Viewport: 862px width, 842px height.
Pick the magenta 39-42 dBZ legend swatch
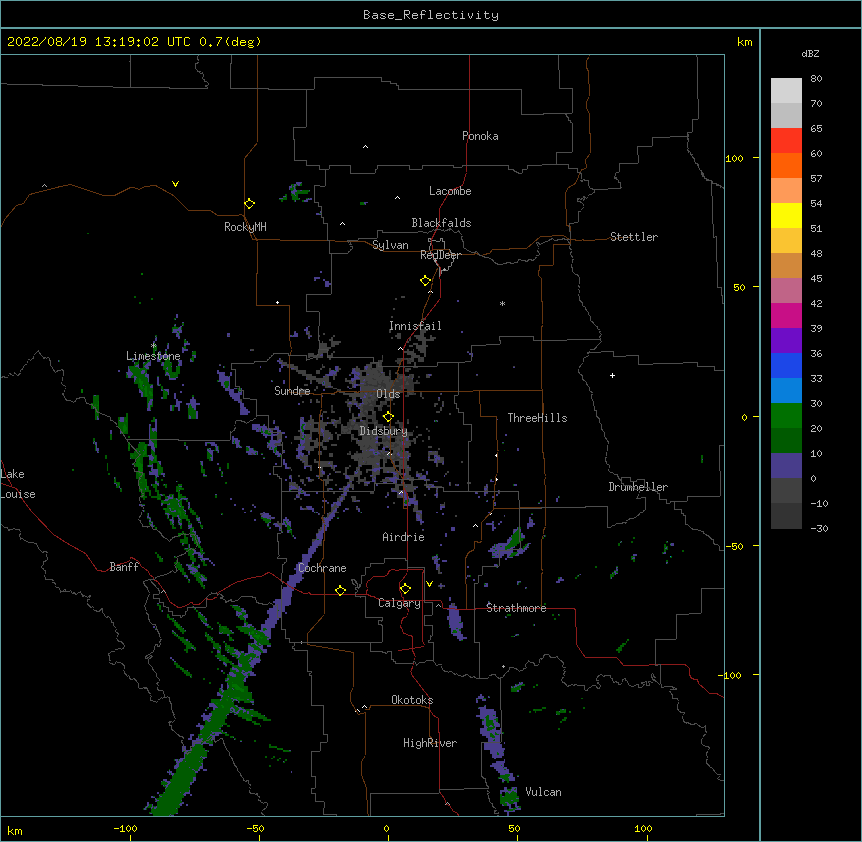click(x=786, y=315)
